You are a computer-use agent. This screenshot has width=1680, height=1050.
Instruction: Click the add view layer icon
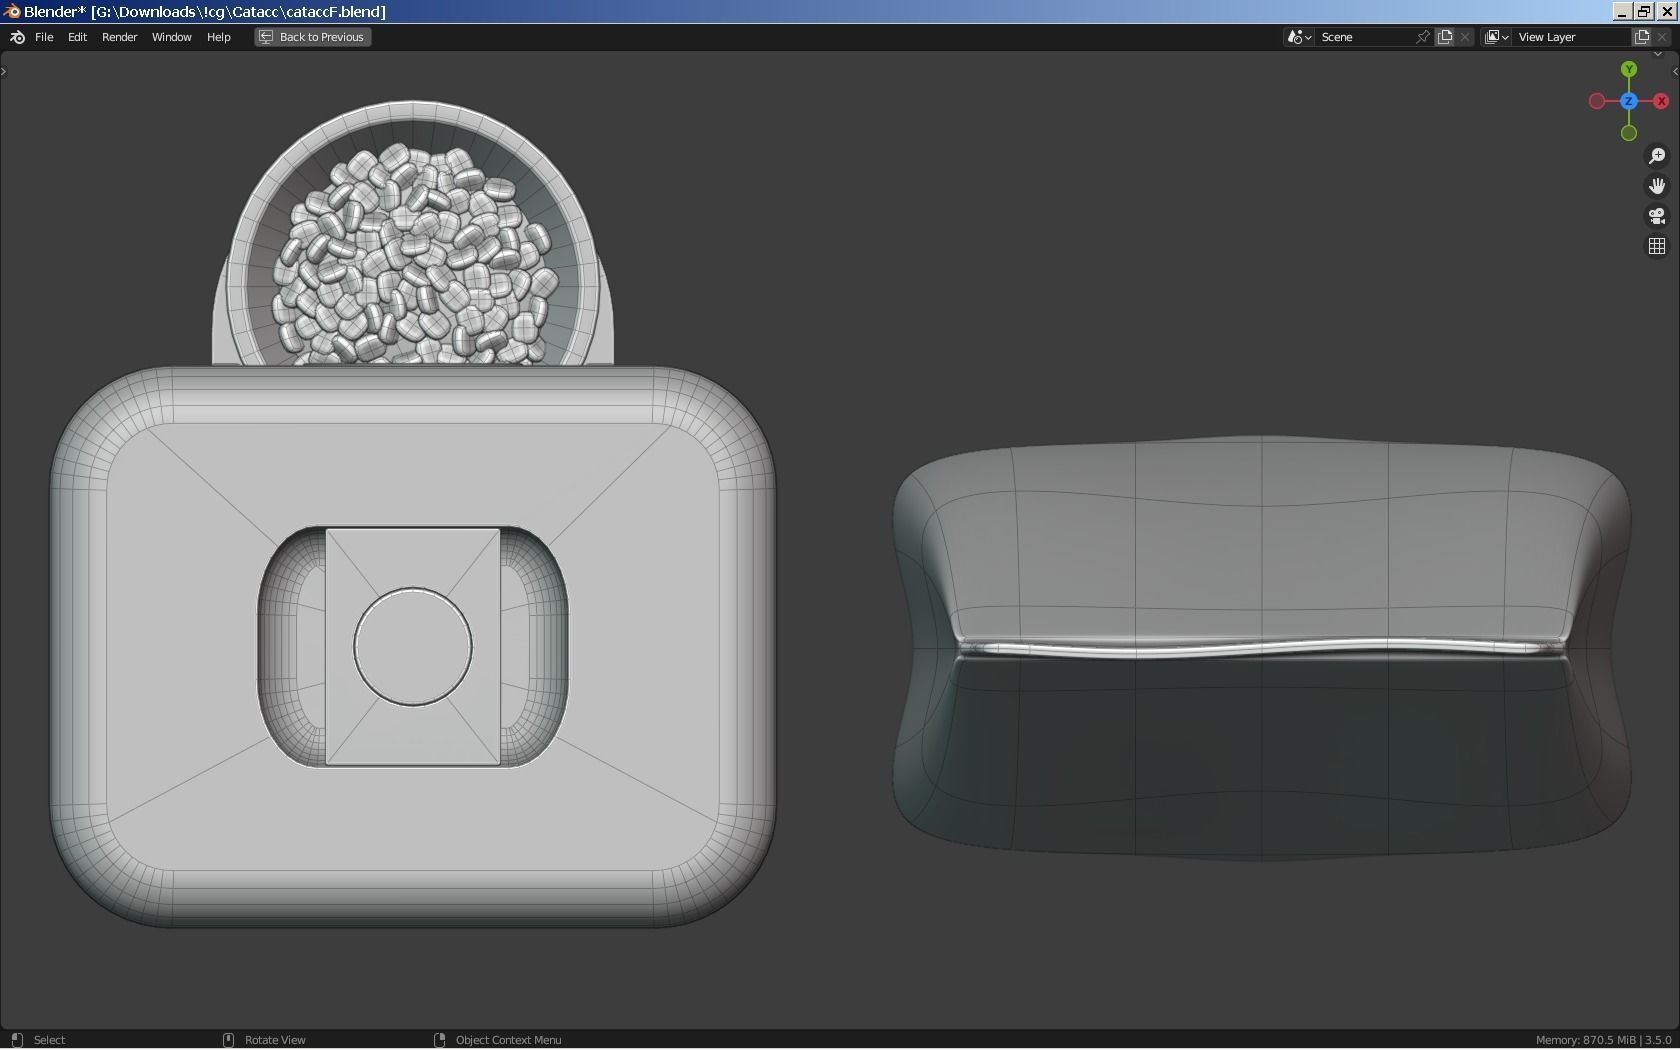(1642, 37)
